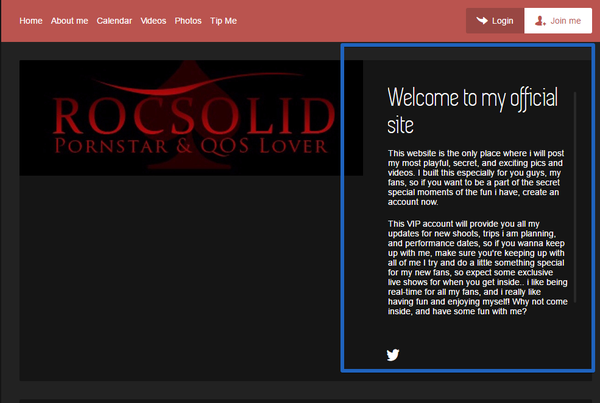600x403 pixels.
Task: Select Videos in the navigation bar
Action: [x=153, y=21]
